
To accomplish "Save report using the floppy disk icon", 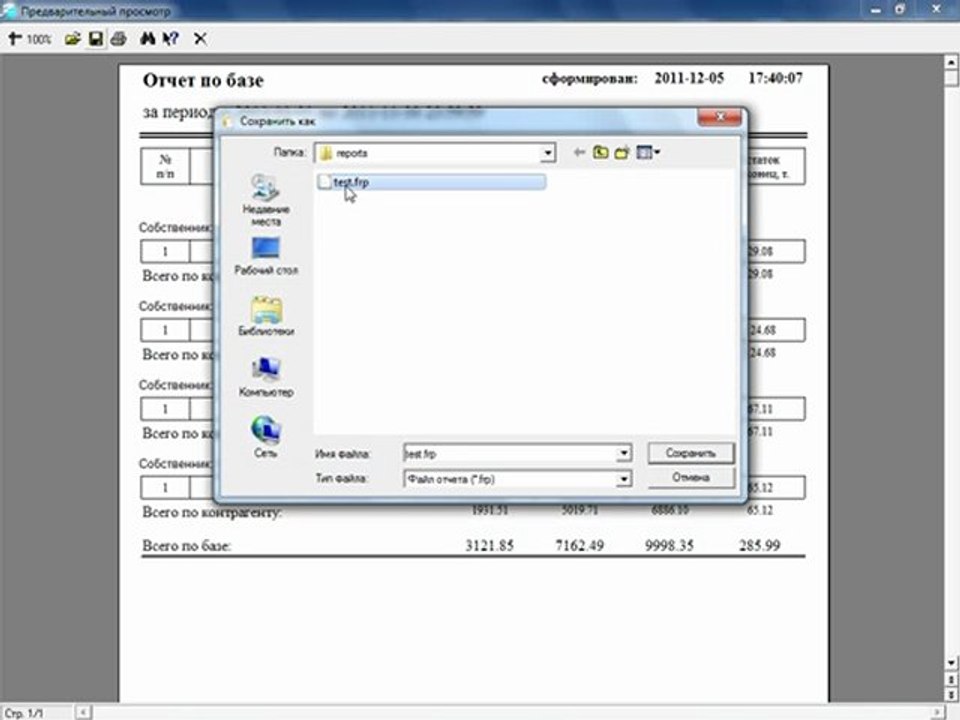I will pyautogui.click(x=96, y=39).
